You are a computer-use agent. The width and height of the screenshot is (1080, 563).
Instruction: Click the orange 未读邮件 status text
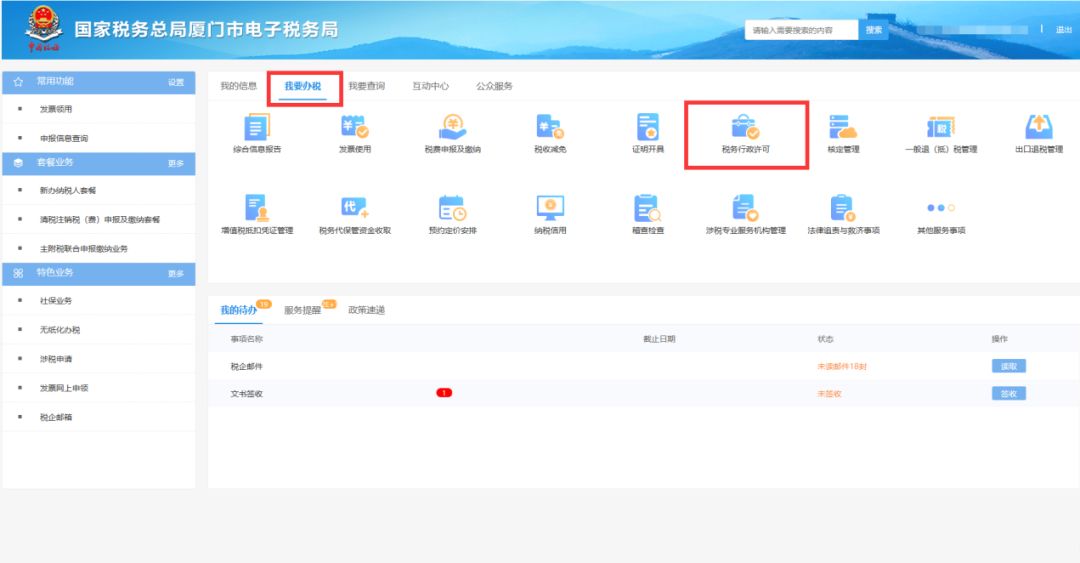click(x=842, y=367)
